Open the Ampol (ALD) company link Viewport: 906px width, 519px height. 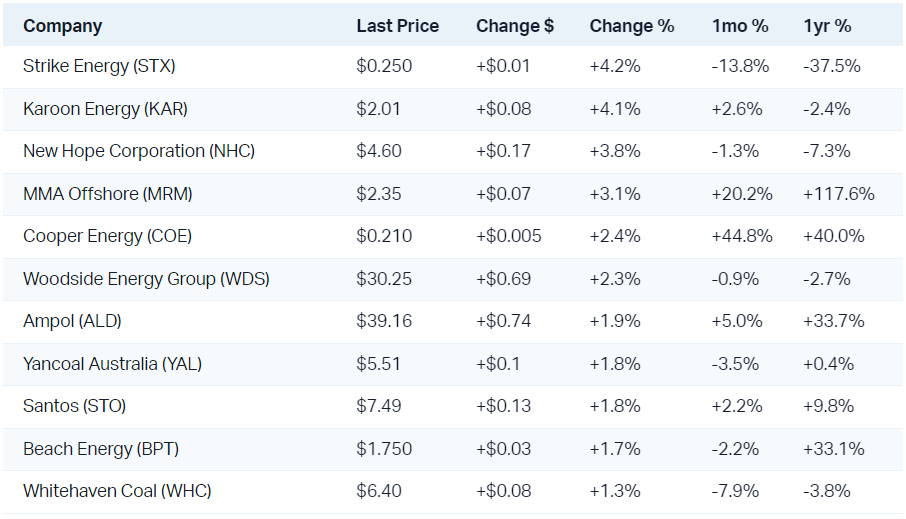click(x=72, y=321)
